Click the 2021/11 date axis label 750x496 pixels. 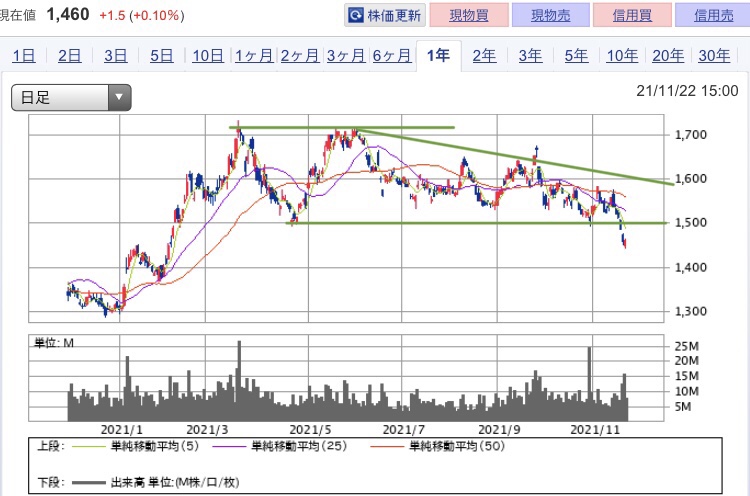[x=595, y=430]
